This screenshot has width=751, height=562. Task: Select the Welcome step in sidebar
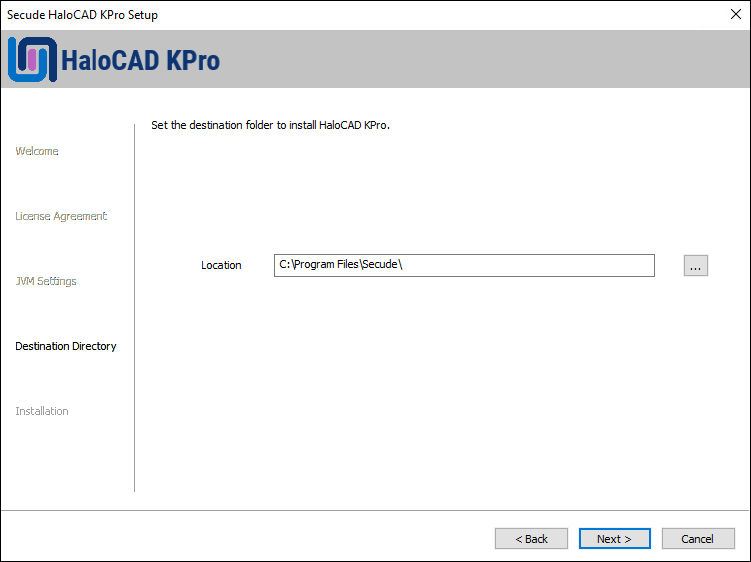tap(37, 151)
